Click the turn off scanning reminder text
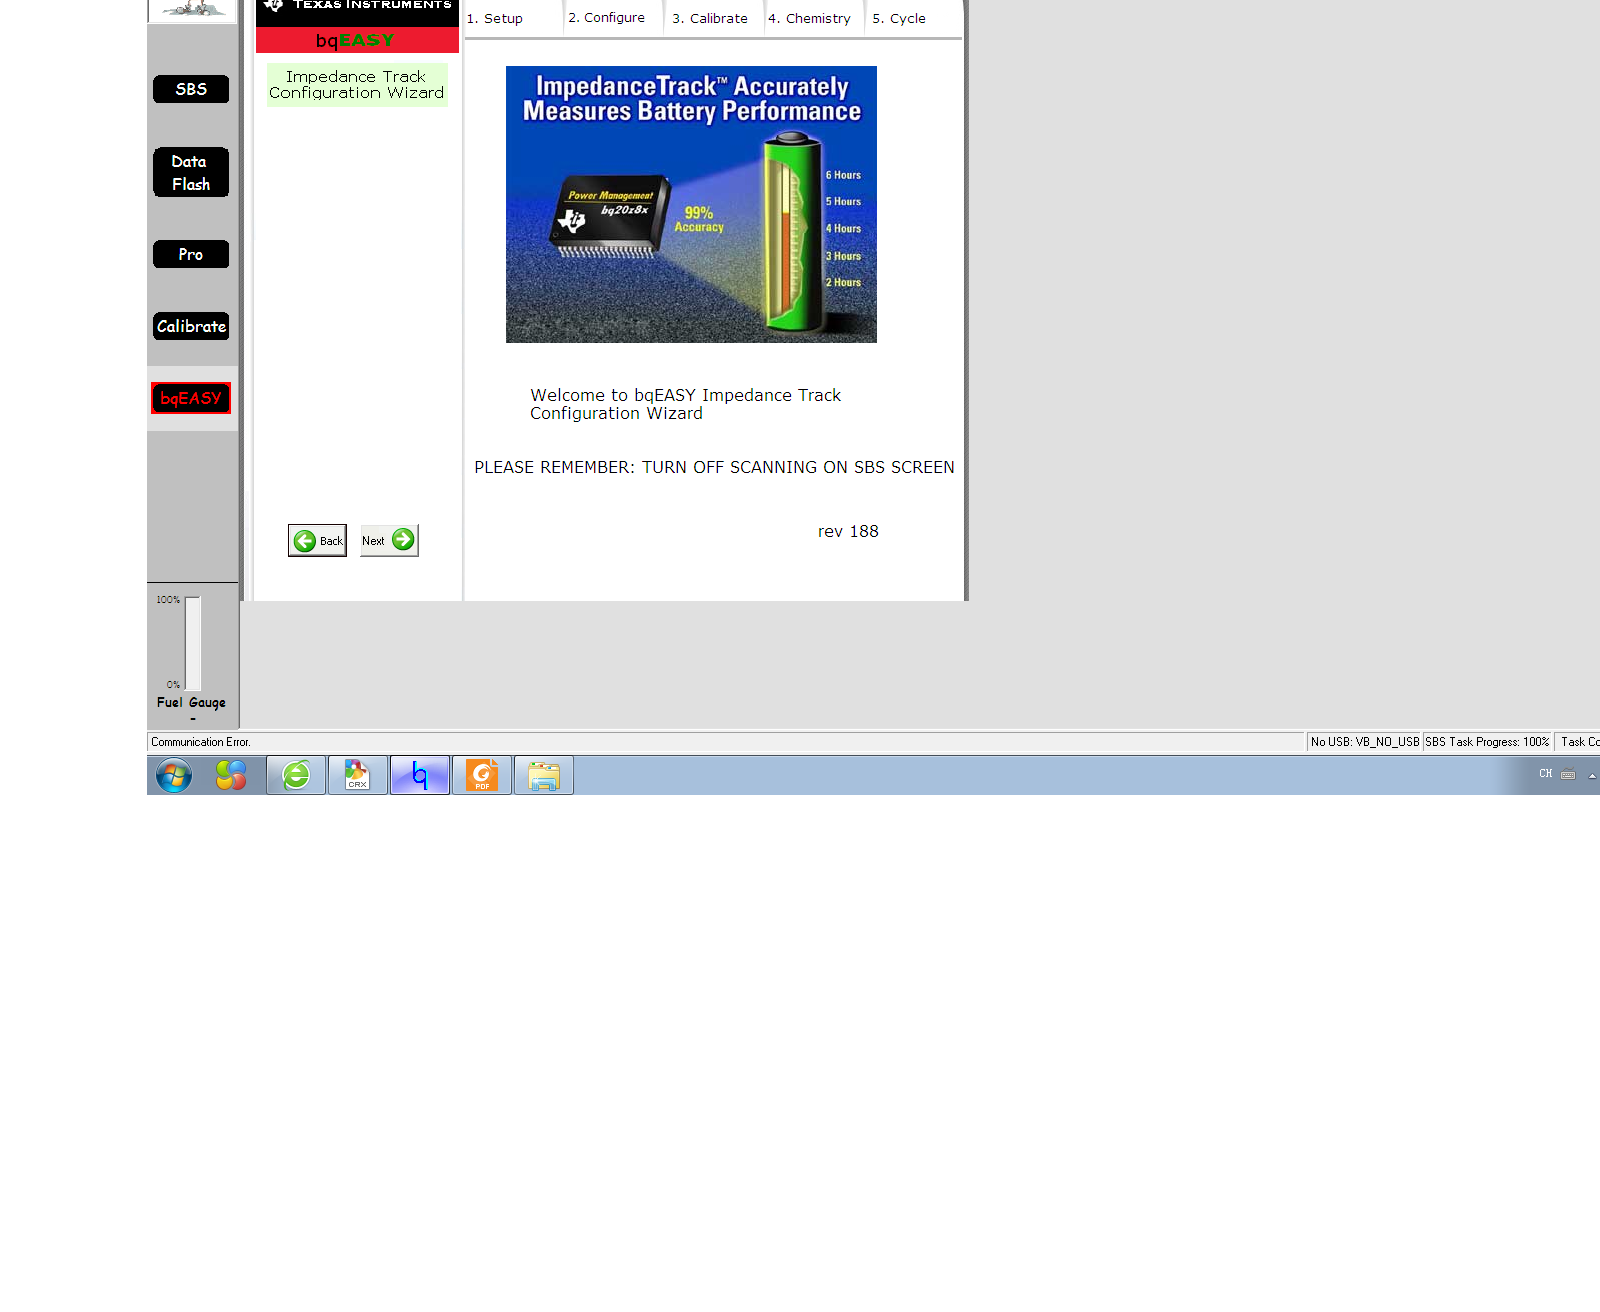The image size is (1600, 1312). click(714, 467)
